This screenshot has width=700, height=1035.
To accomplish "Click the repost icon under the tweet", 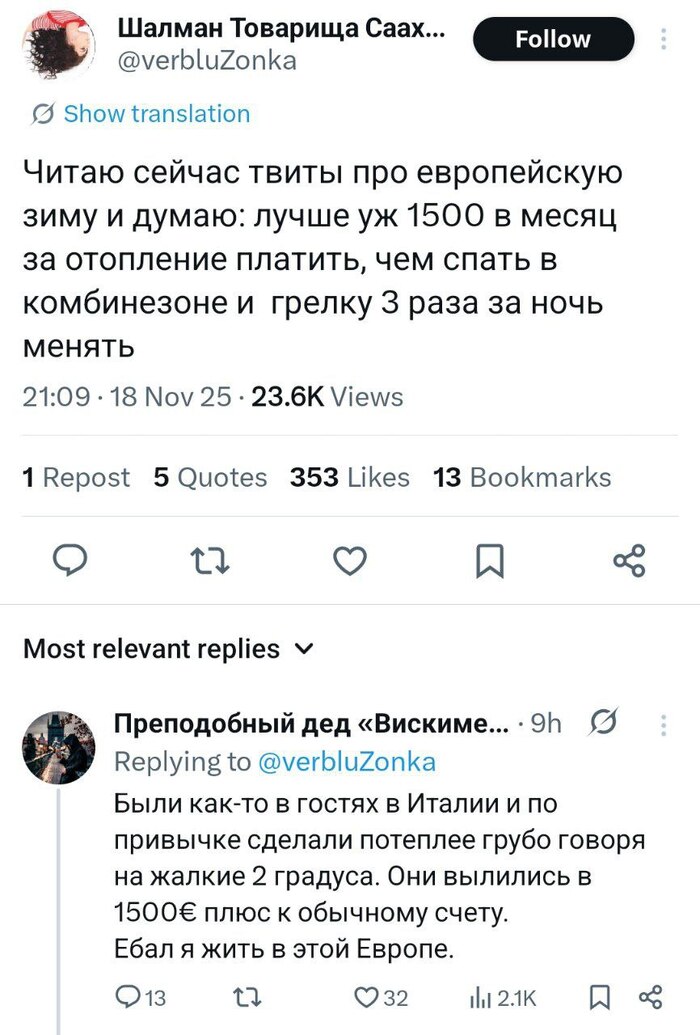I will [x=210, y=562].
